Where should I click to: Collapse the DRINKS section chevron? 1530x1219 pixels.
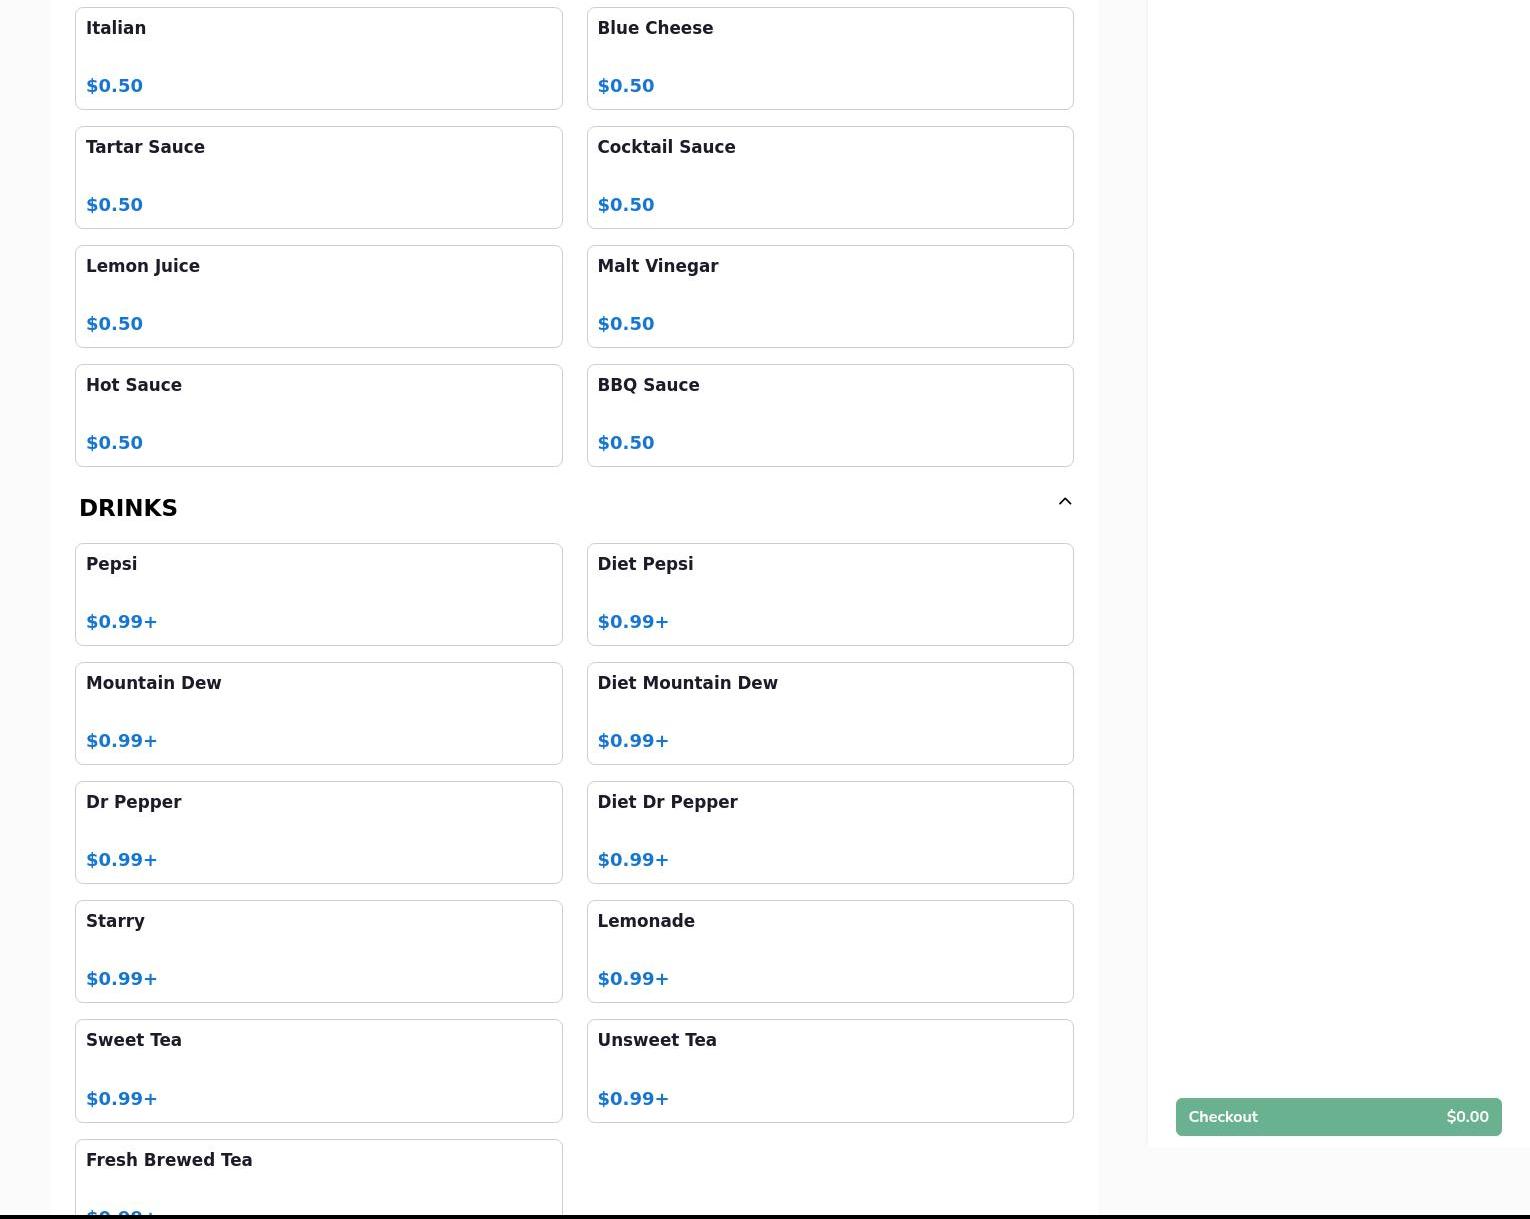pos(1064,502)
